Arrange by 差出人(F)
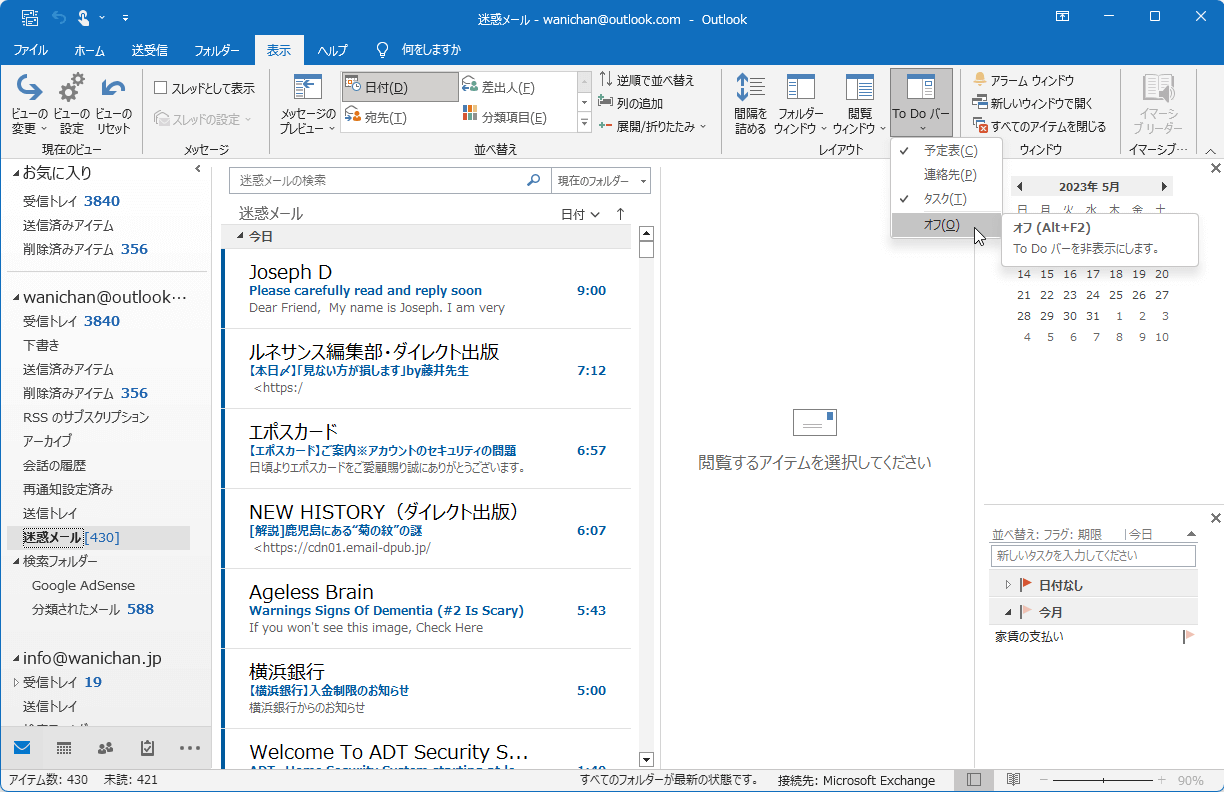 518,87
